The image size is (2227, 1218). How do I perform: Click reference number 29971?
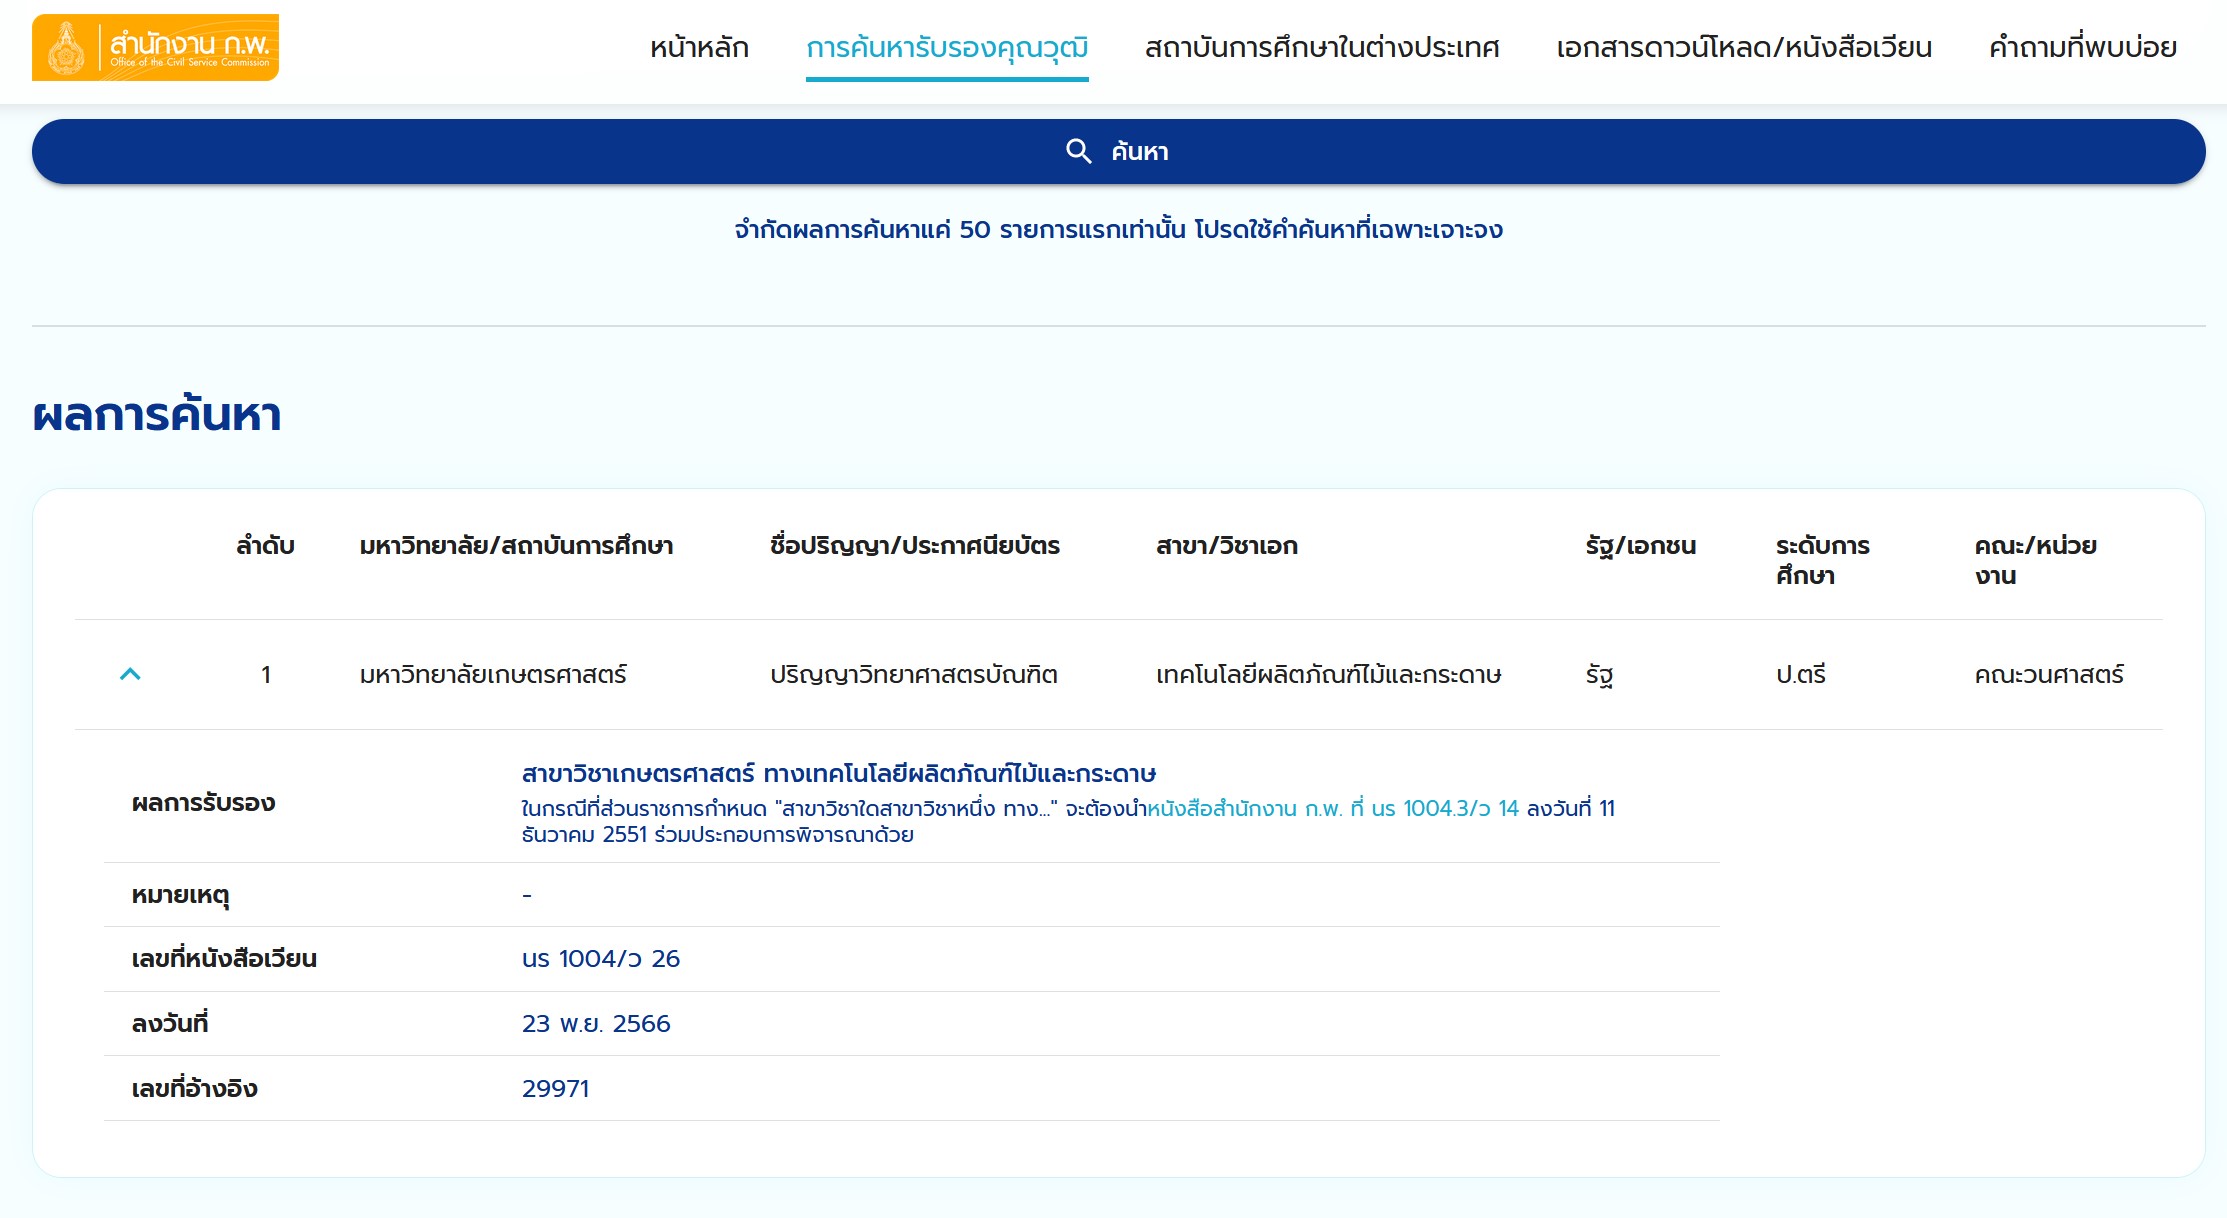[x=555, y=1088]
